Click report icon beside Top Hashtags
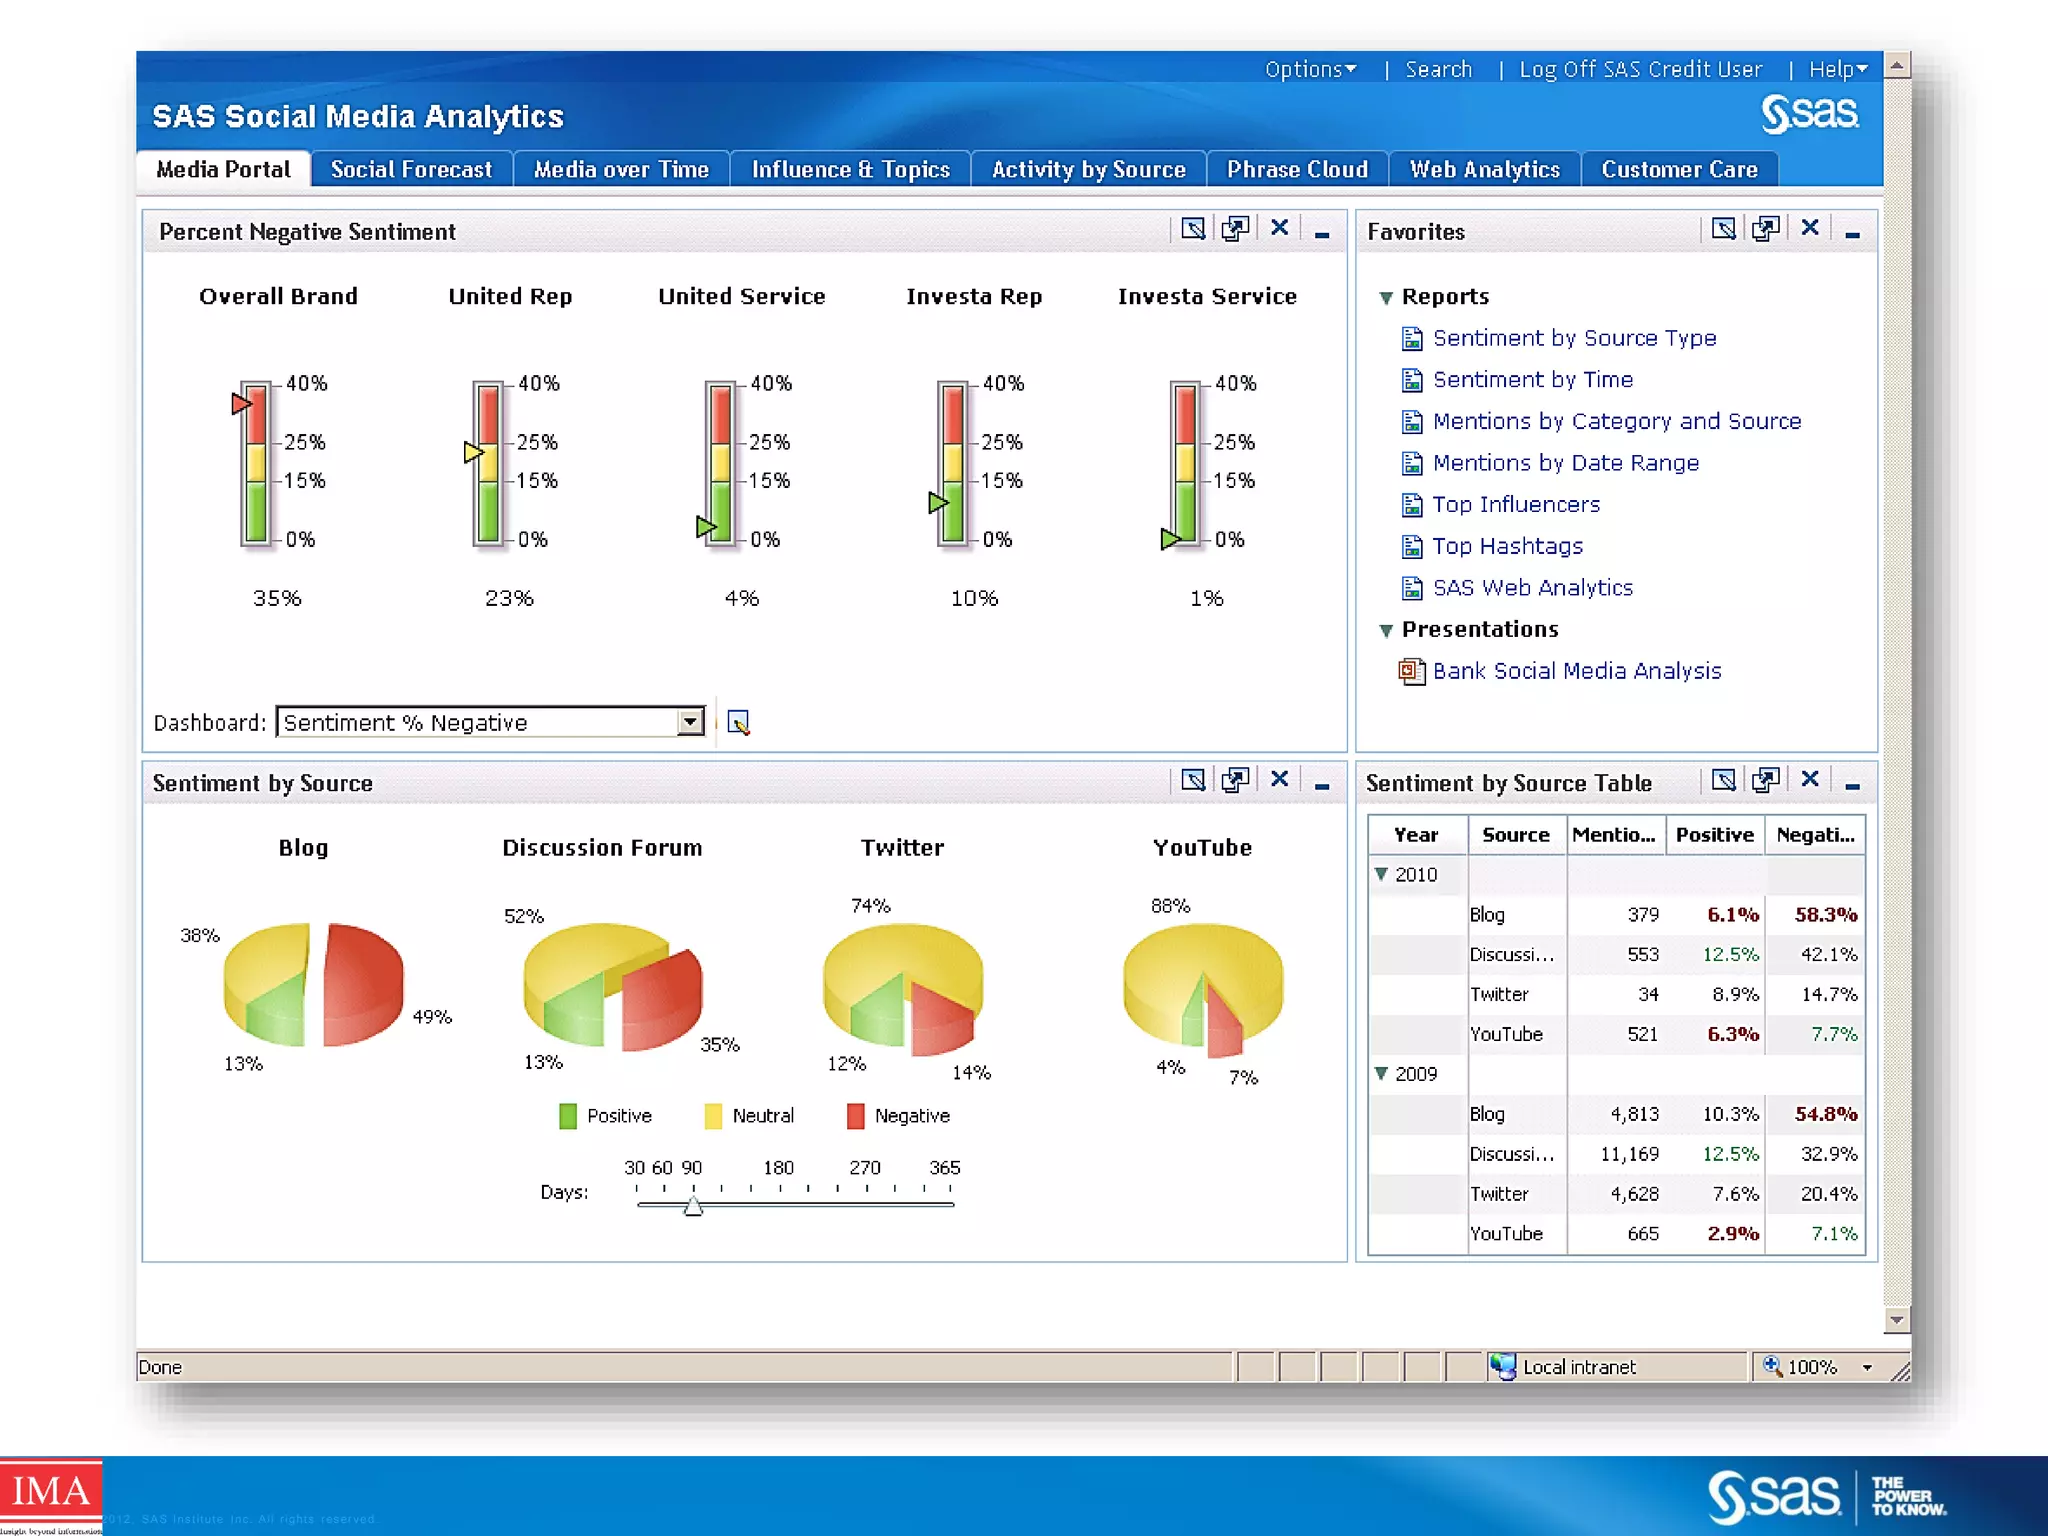 pos(1411,546)
